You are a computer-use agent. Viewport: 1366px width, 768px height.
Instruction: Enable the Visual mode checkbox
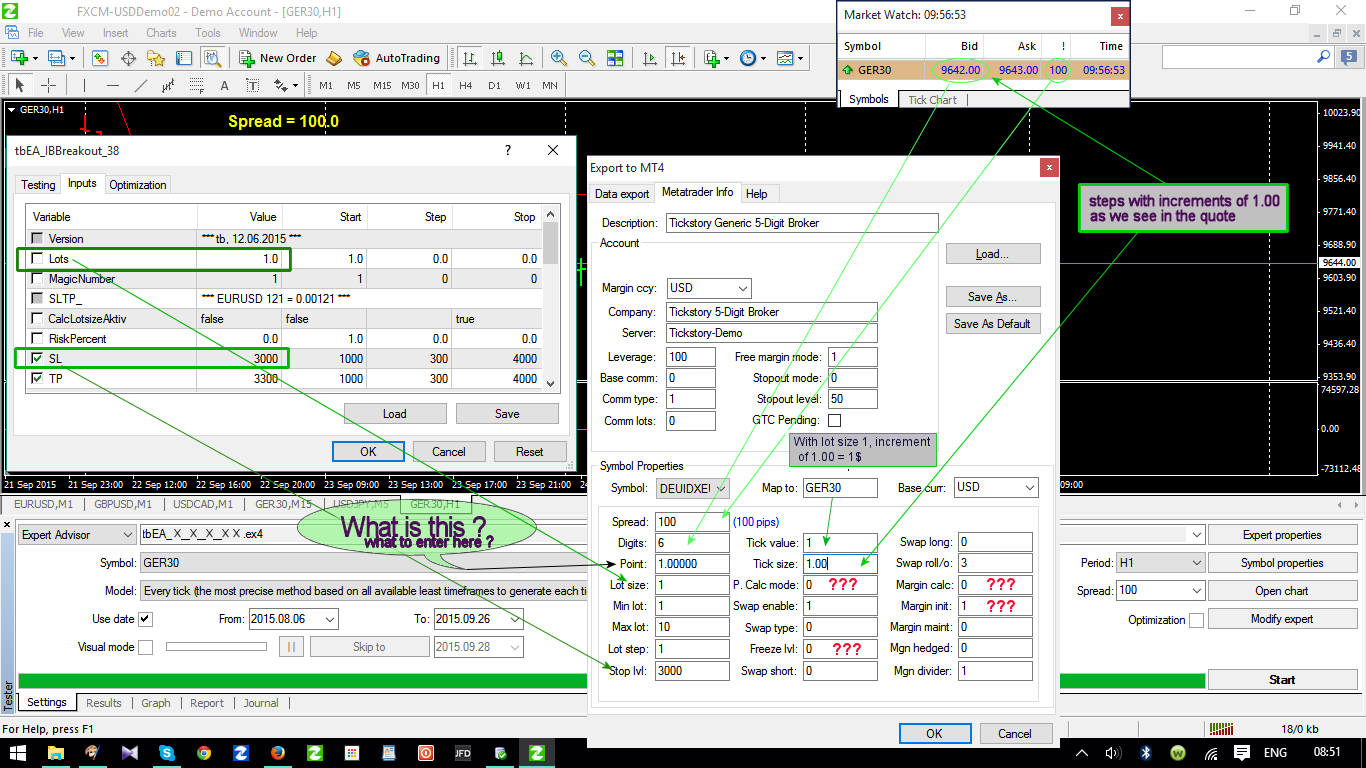pos(145,647)
